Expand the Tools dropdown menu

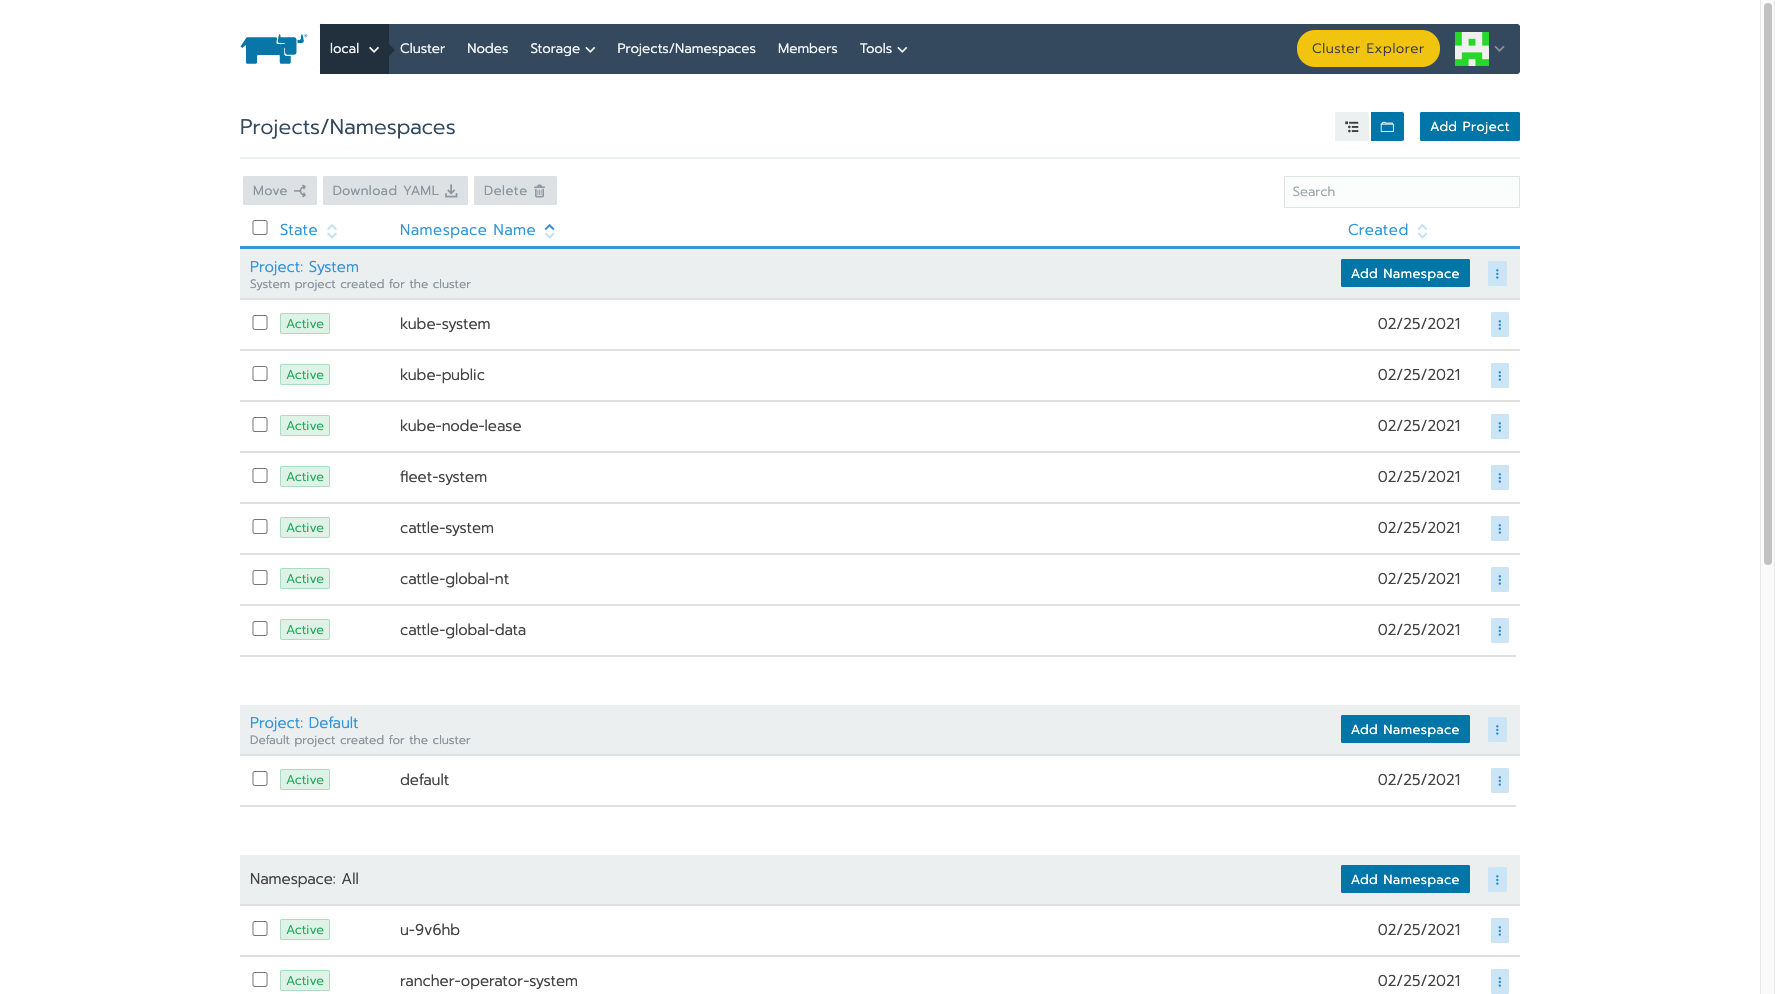point(883,48)
